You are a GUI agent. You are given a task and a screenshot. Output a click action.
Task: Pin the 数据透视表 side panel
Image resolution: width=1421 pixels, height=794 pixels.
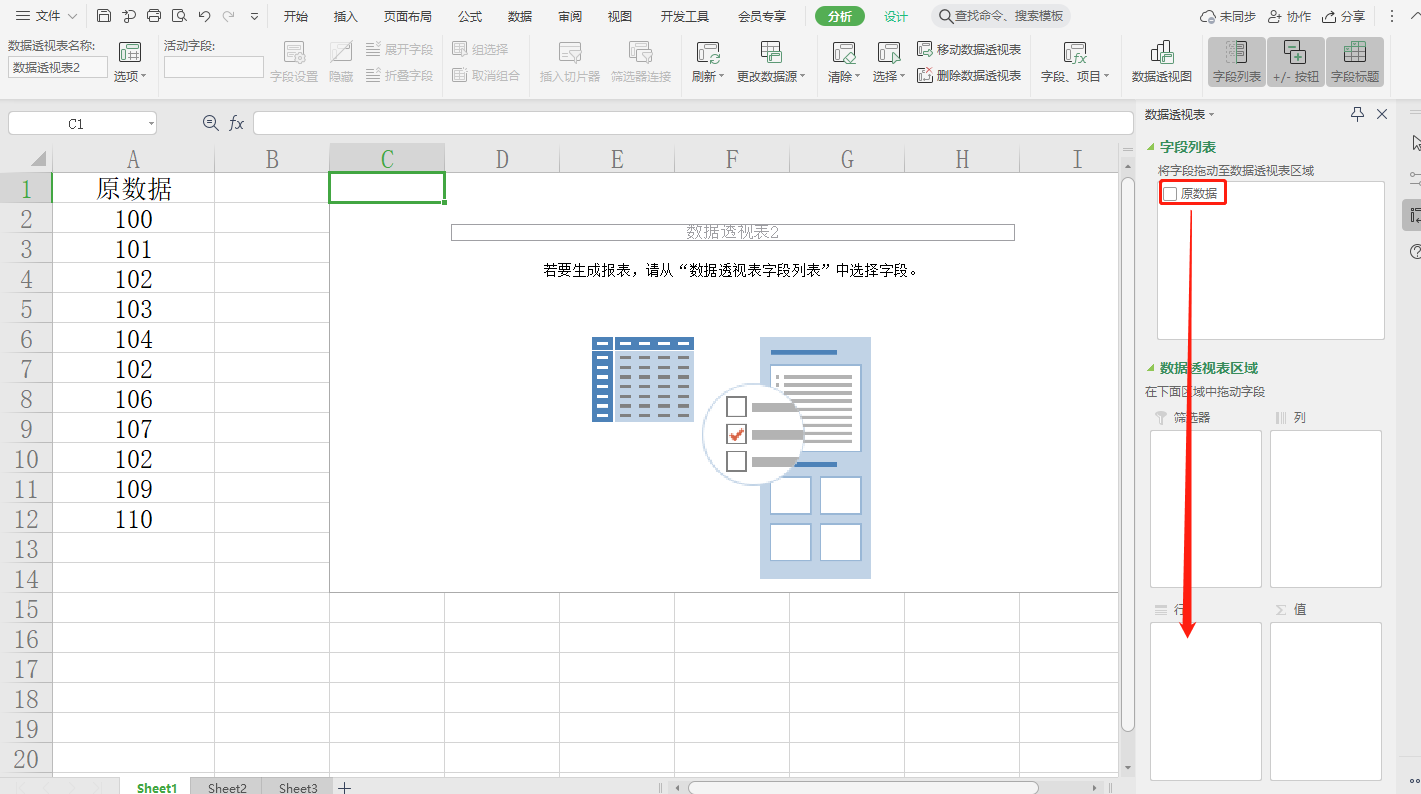coord(1357,114)
